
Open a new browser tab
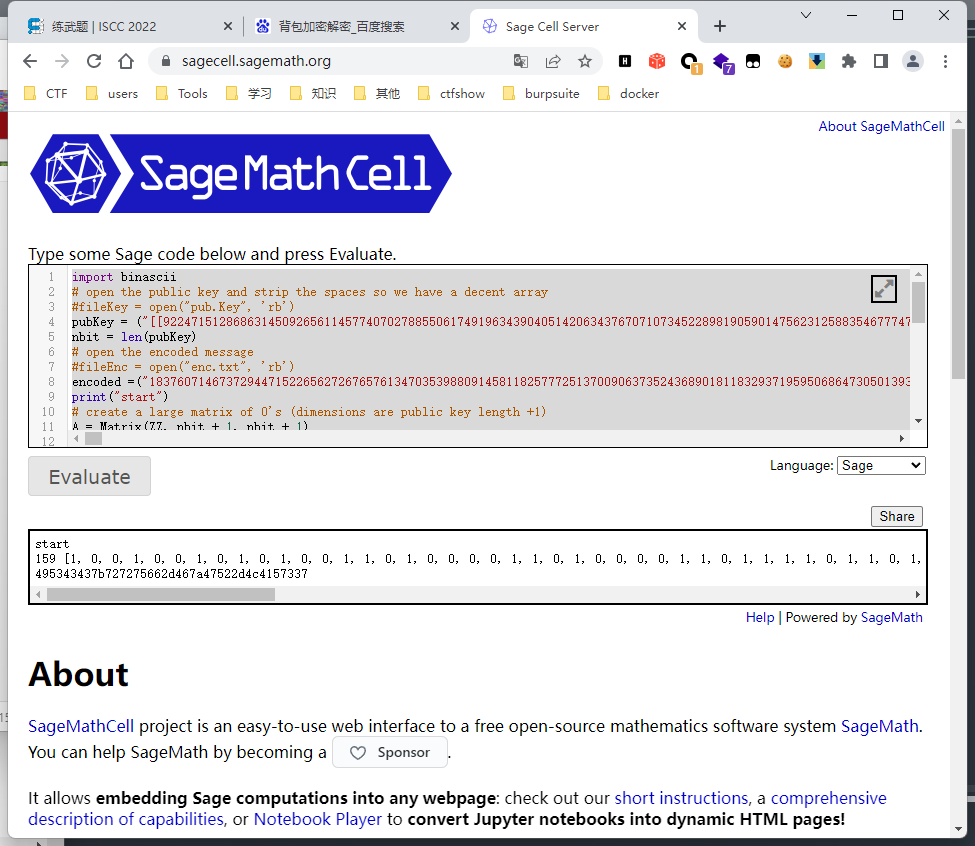pyautogui.click(x=719, y=26)
